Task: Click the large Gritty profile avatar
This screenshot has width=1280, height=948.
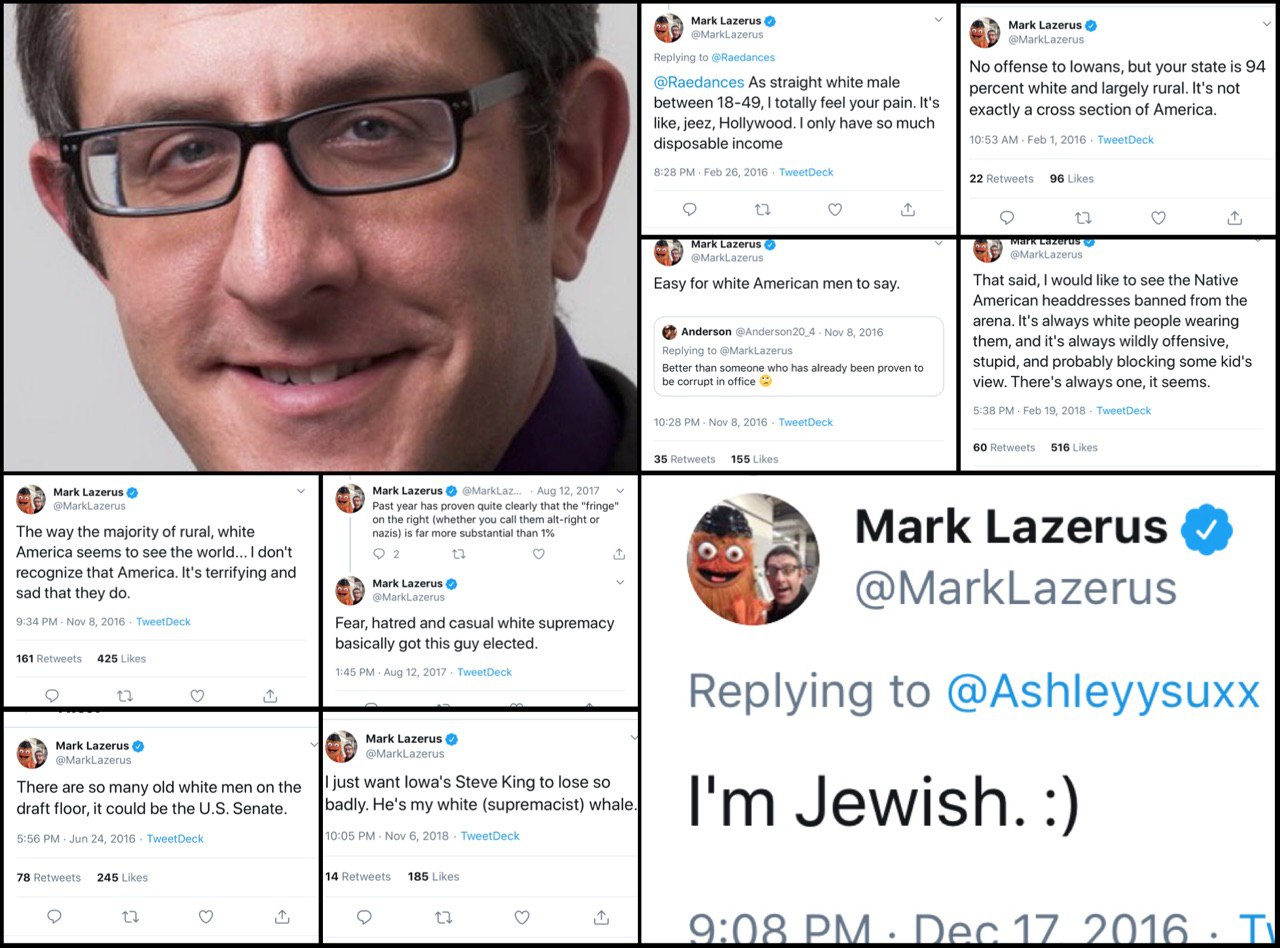Action: (753, 559)
